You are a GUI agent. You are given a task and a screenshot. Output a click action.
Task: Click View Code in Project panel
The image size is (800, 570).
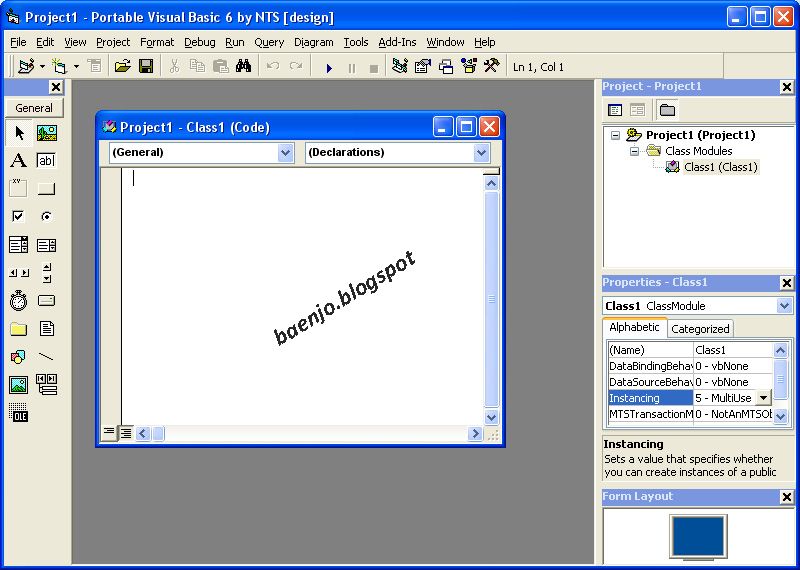point(615,110)
